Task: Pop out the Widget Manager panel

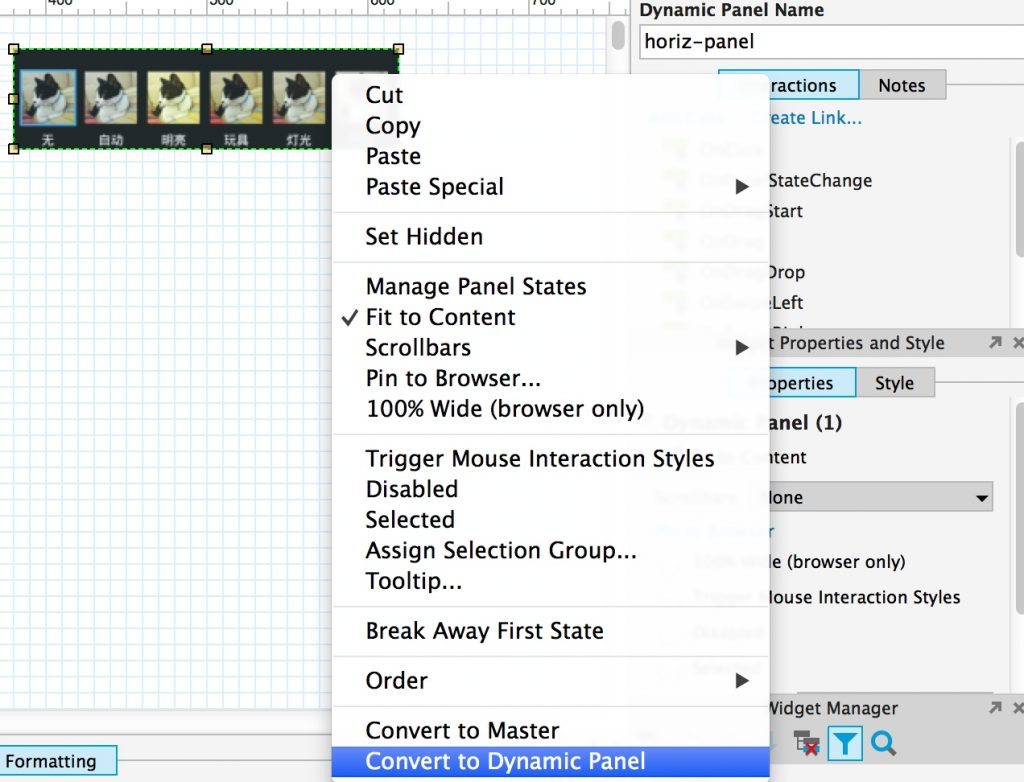Action: pyautogui.click(x=995, y=708)
